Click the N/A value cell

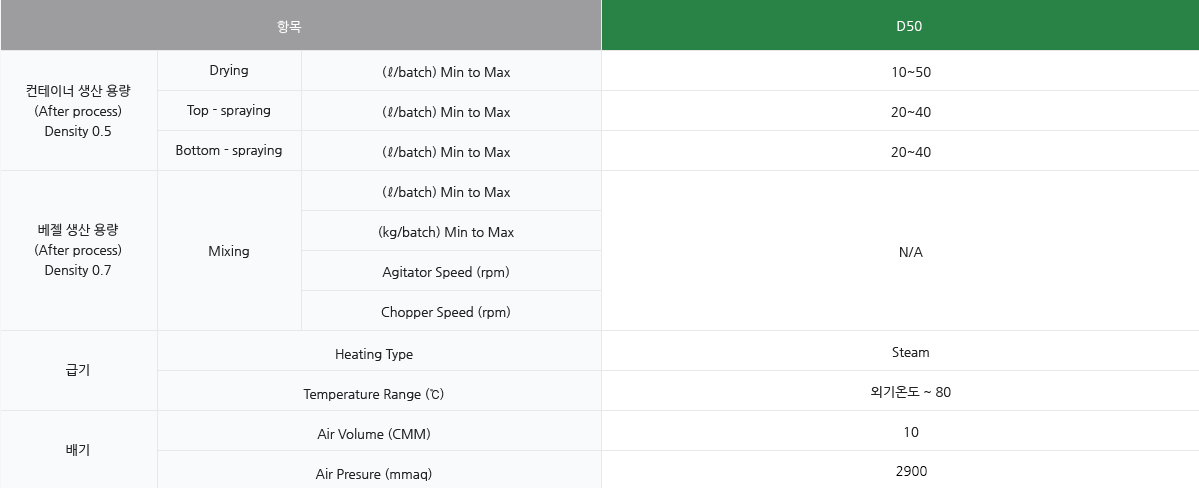point(910,252)
